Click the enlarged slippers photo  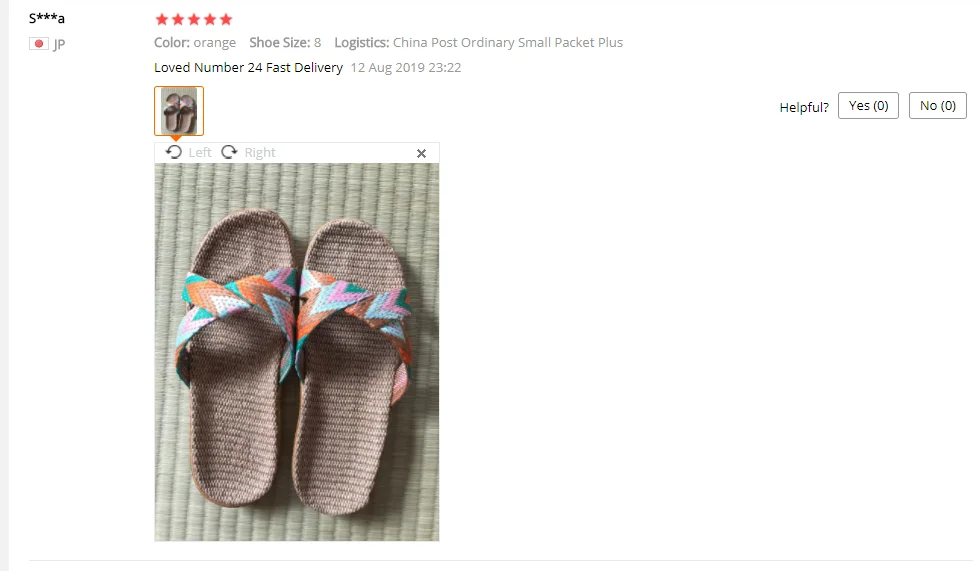pyautogui.click(x=297, y=352)
